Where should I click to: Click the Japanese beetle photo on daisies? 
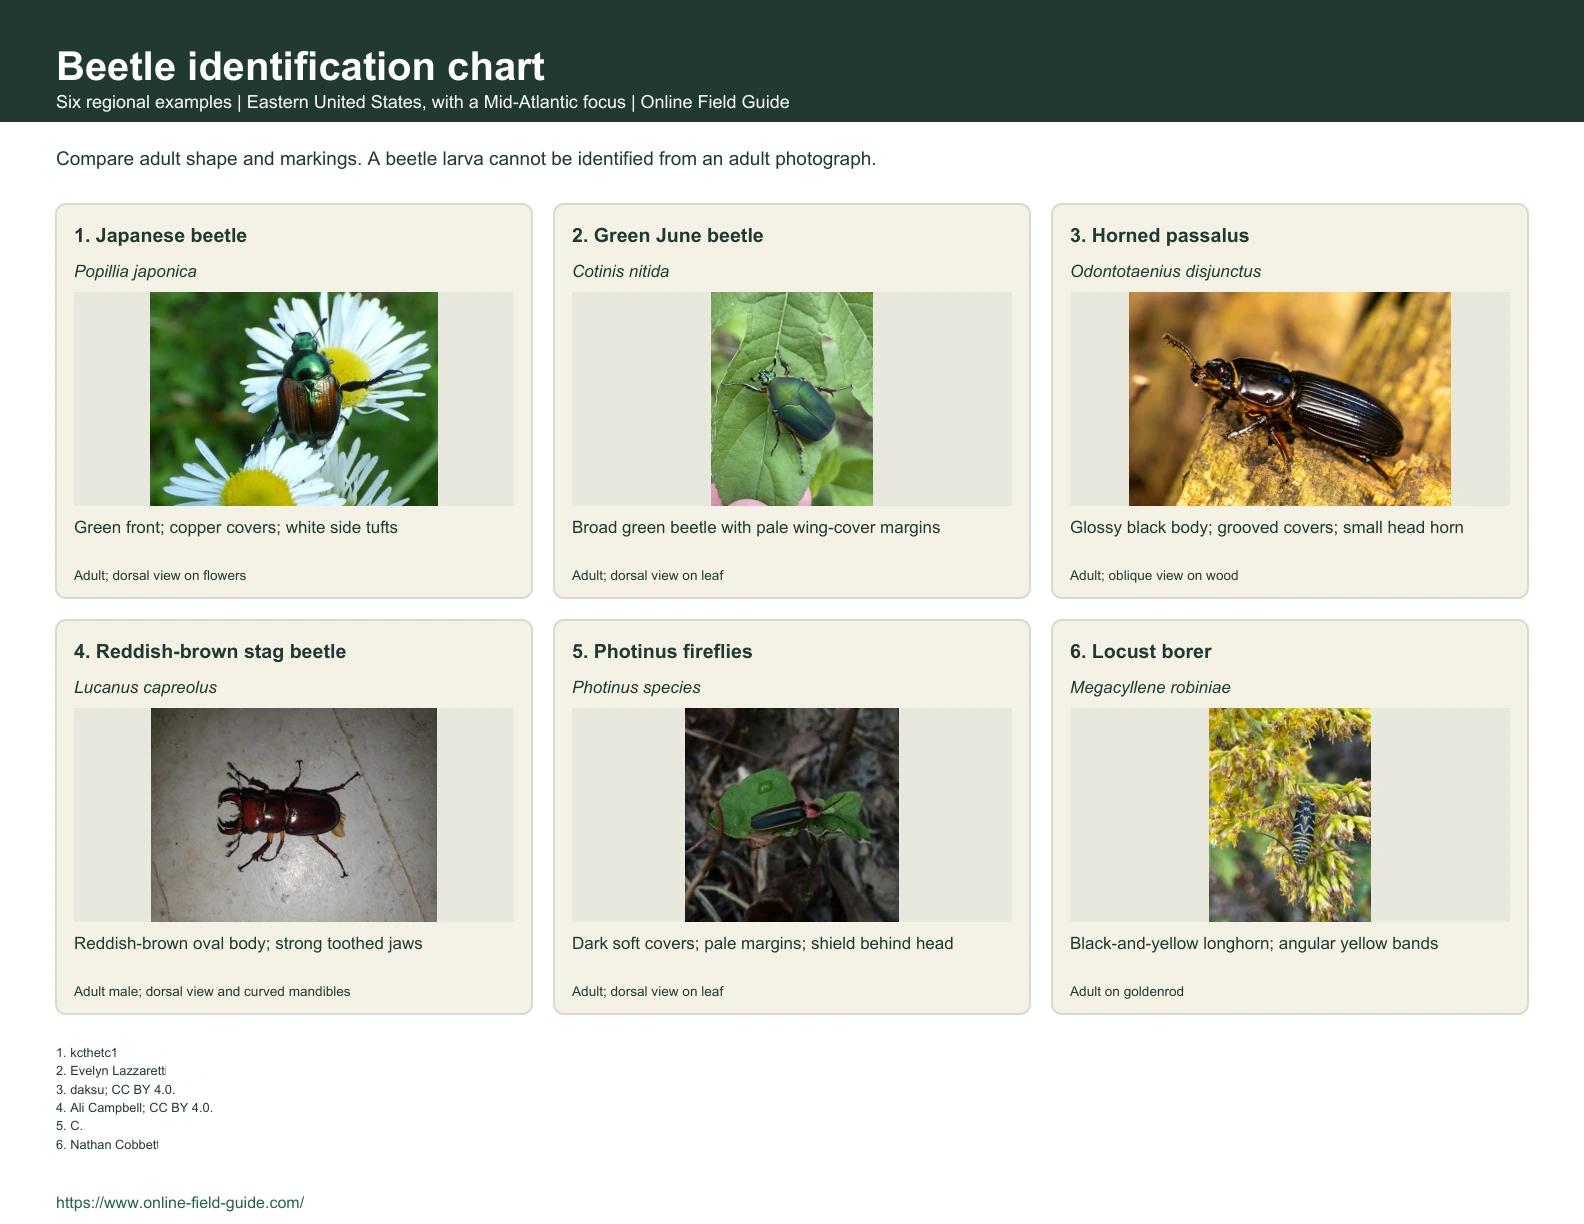[294, 399]
